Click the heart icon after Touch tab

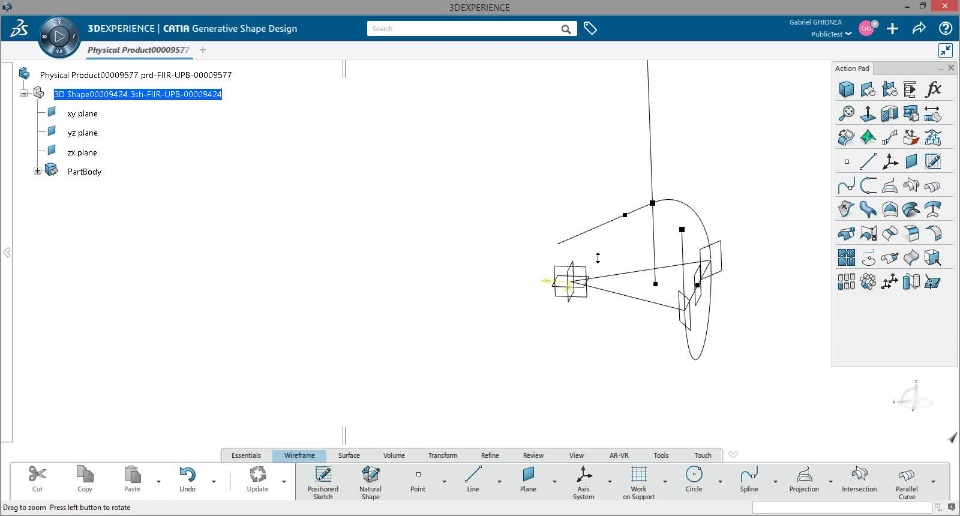click(x=733, y=455)
